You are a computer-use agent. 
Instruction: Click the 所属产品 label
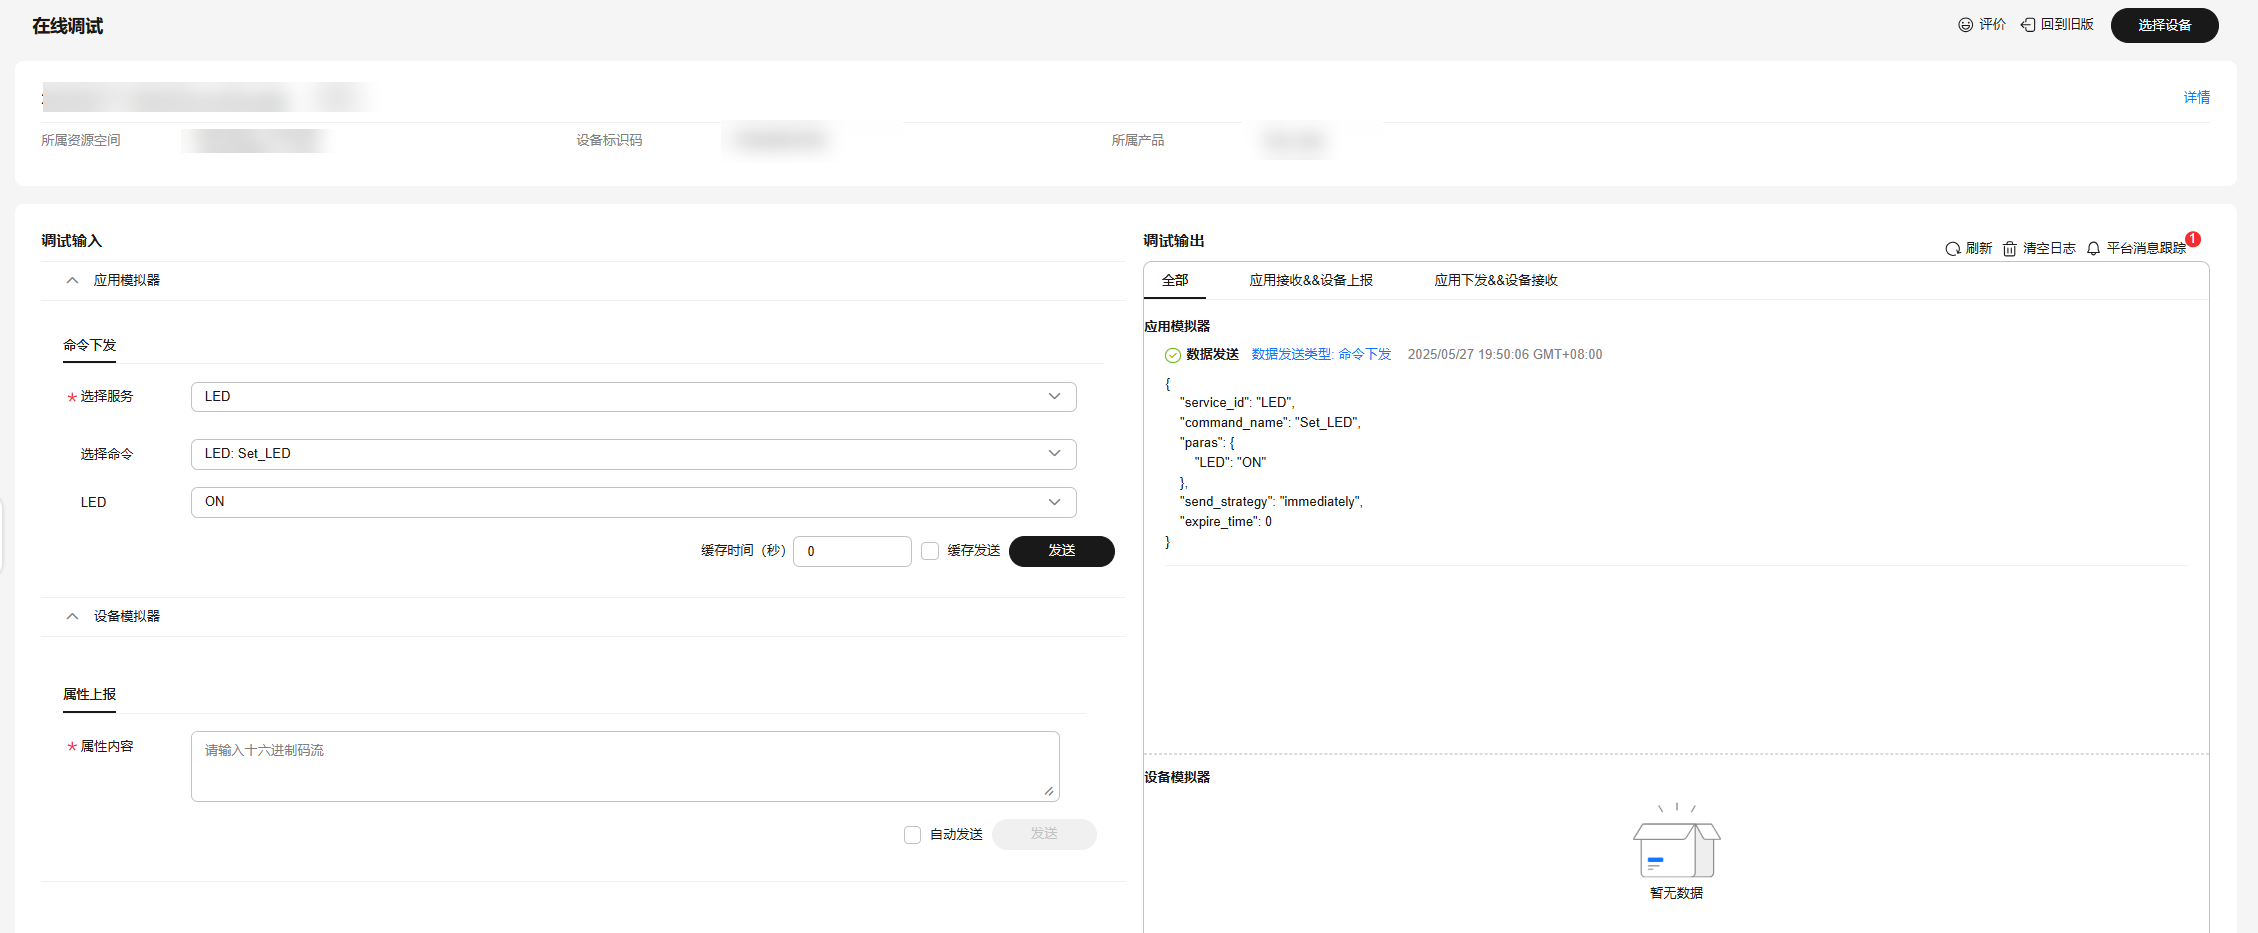click(1138, 141)
